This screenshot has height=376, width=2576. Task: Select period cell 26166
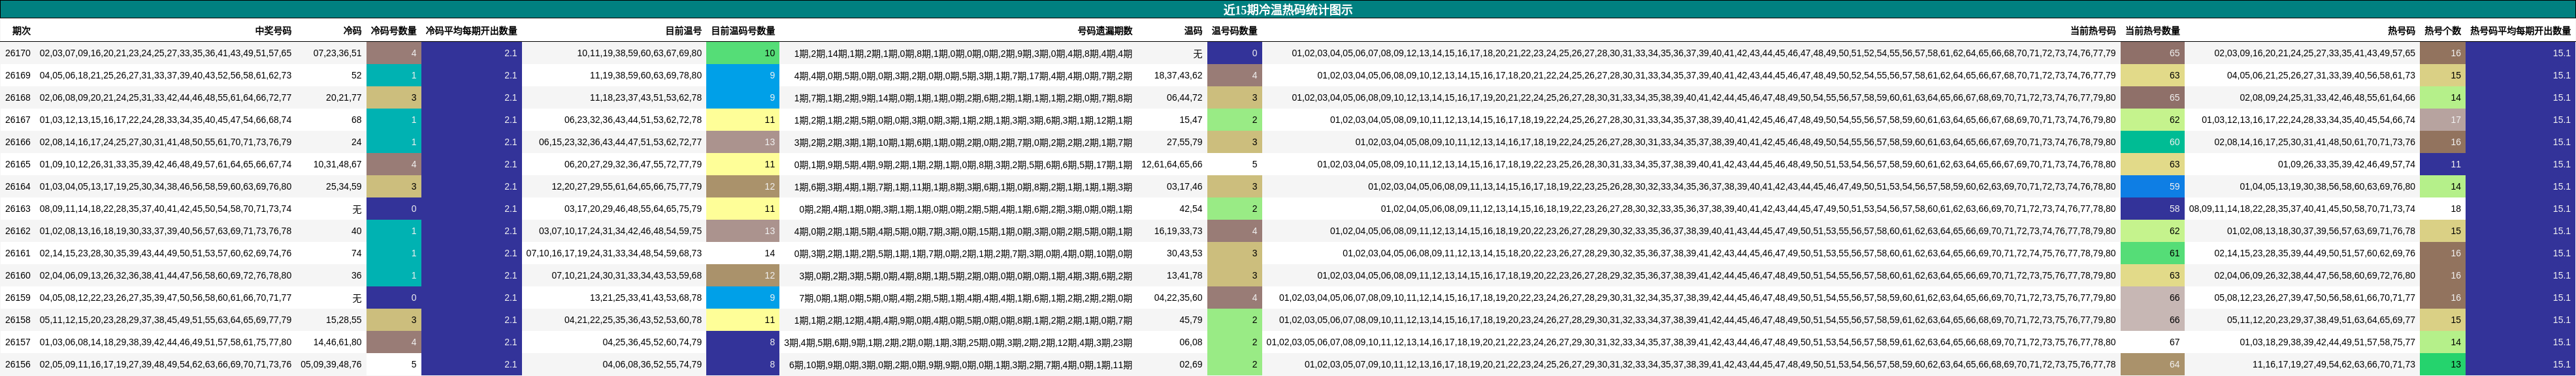[17, 142]
